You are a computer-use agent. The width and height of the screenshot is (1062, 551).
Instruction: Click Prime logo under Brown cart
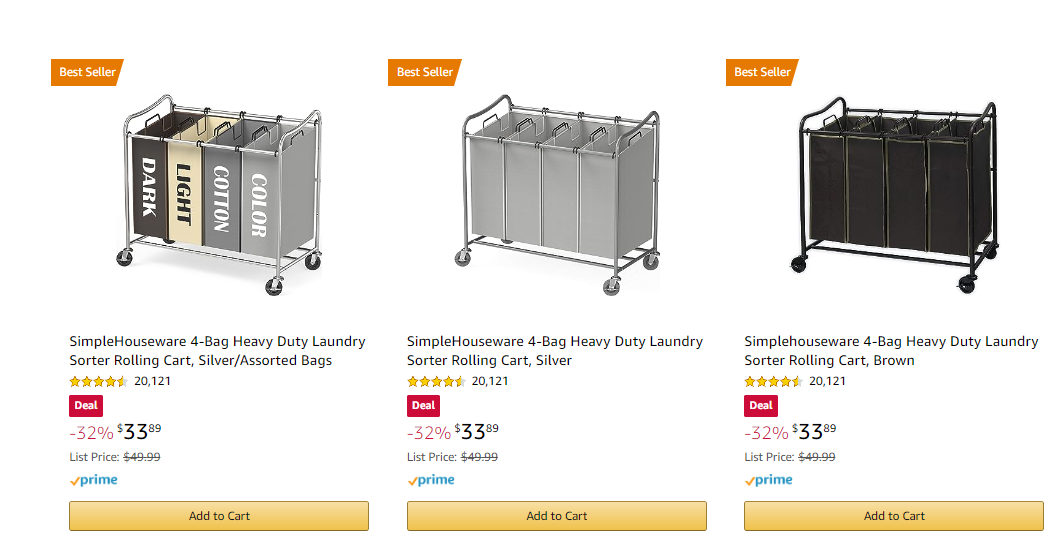(x=769, y=480)
